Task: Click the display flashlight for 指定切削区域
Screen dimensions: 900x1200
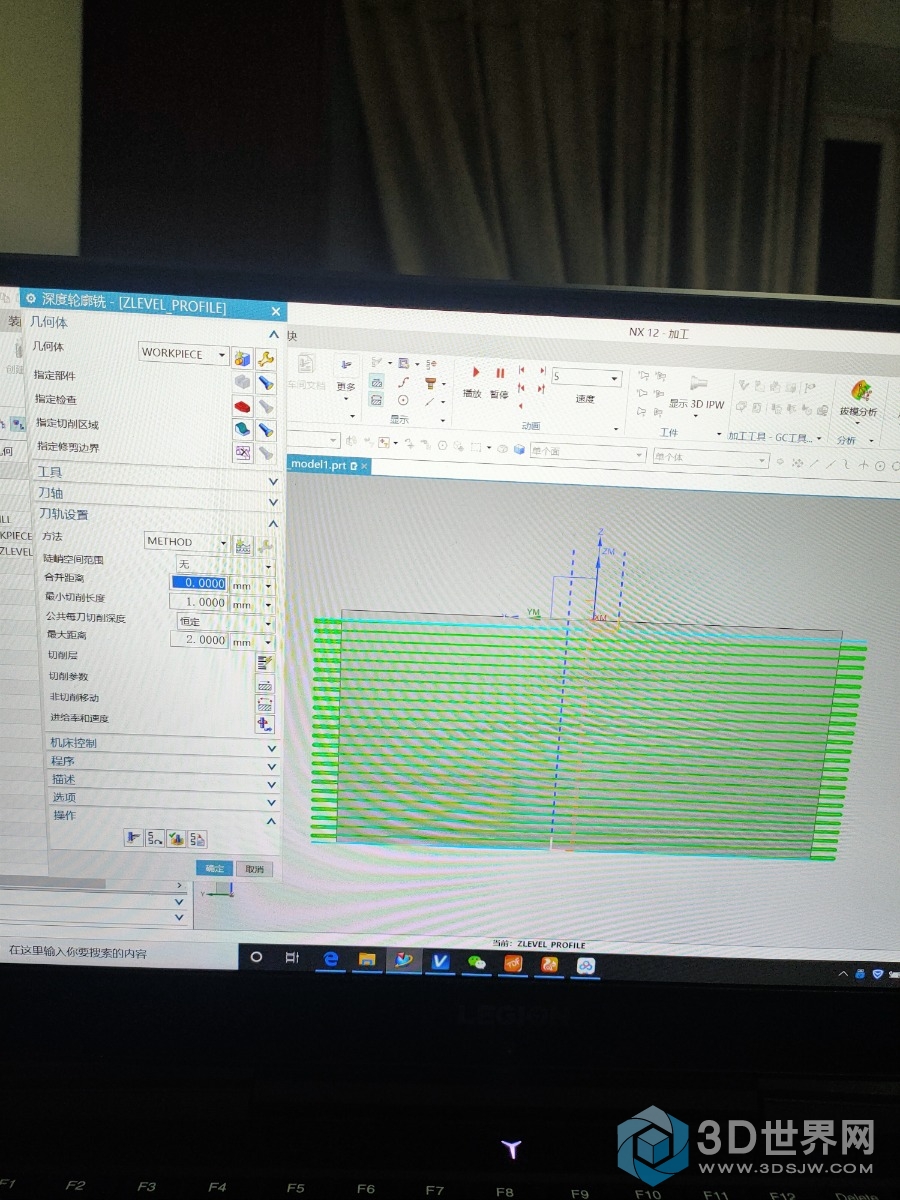Action: tap(266, 429)
